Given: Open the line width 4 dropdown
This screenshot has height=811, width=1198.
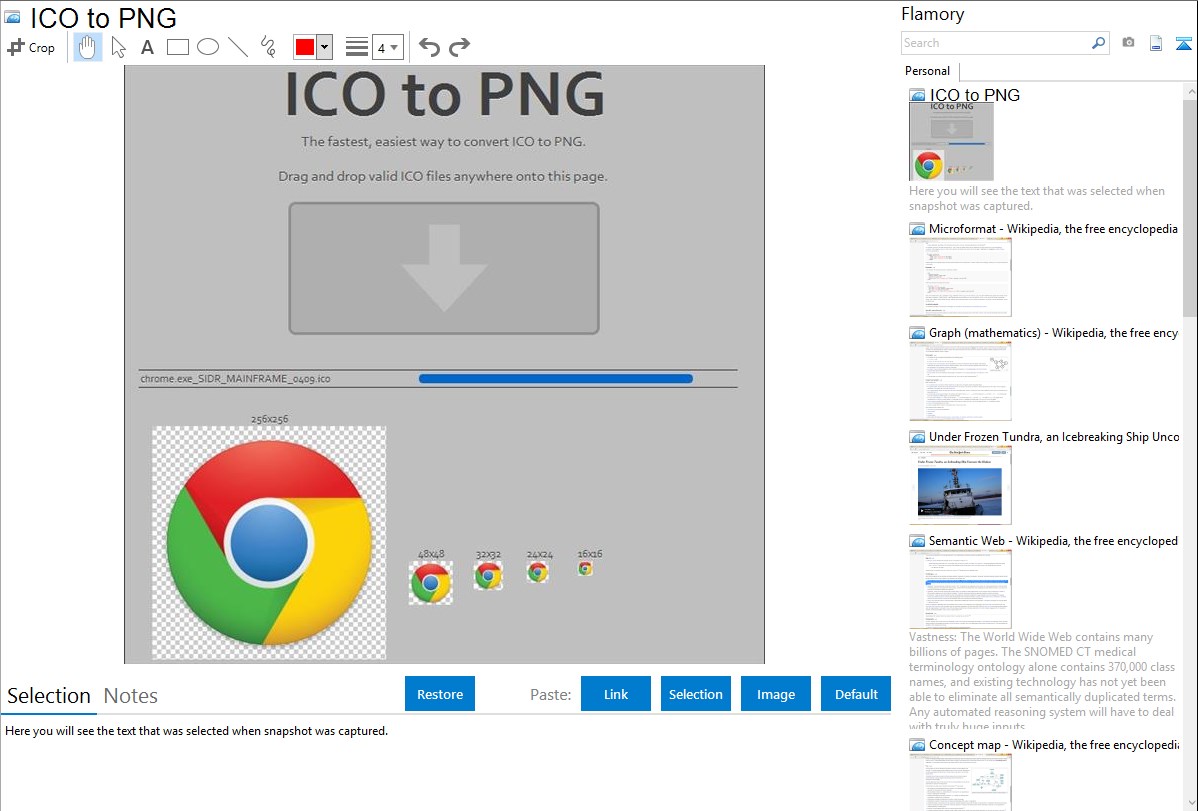Looking at the screenshot, I should [x=387, y=47].
